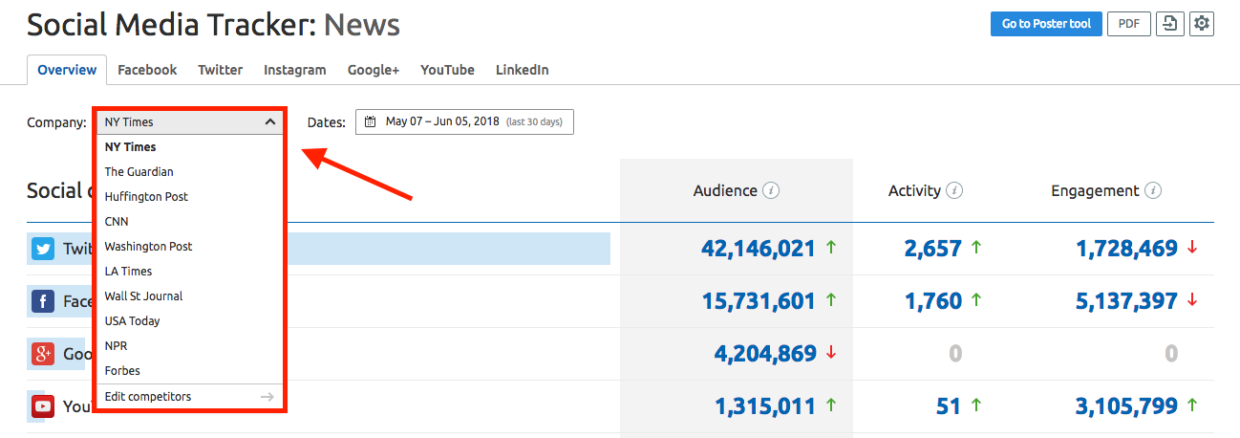
Task: Click the settings gear icon
Action: click(1201, 24)
